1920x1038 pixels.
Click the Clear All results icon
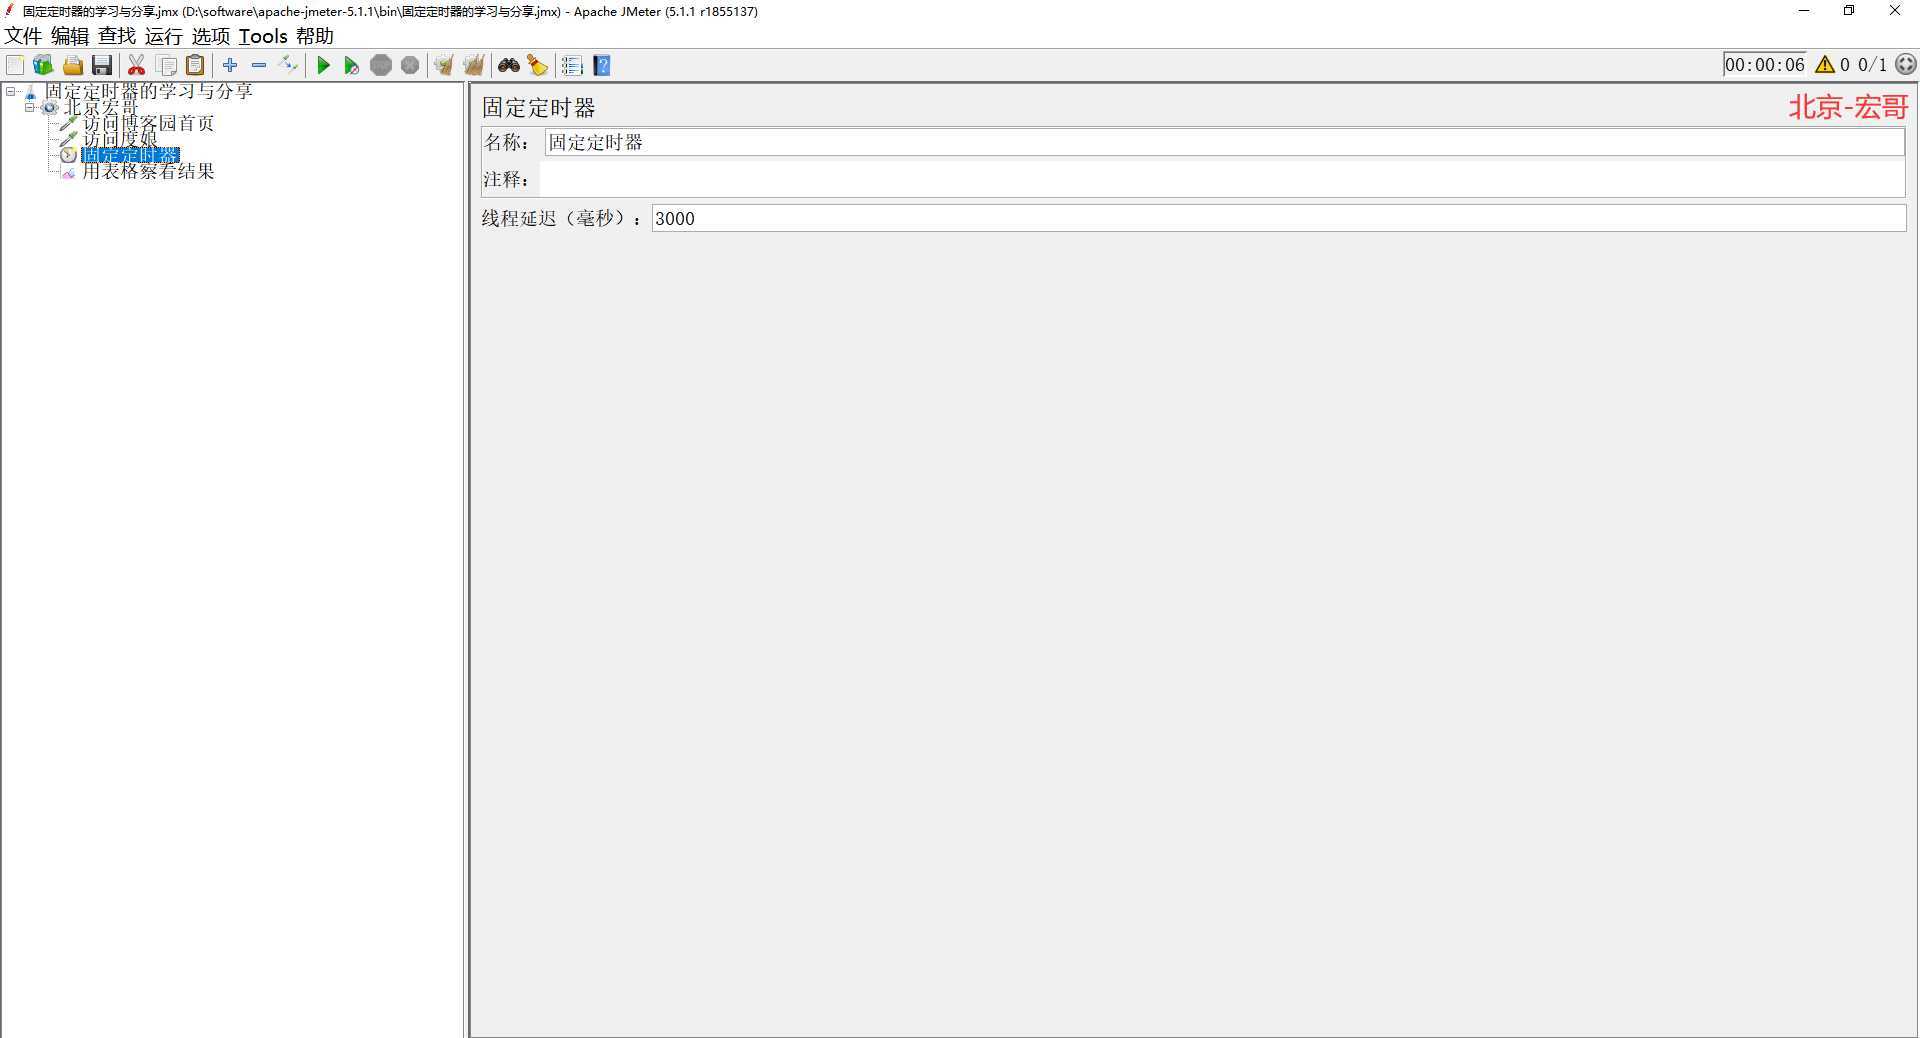pos(474,66)
